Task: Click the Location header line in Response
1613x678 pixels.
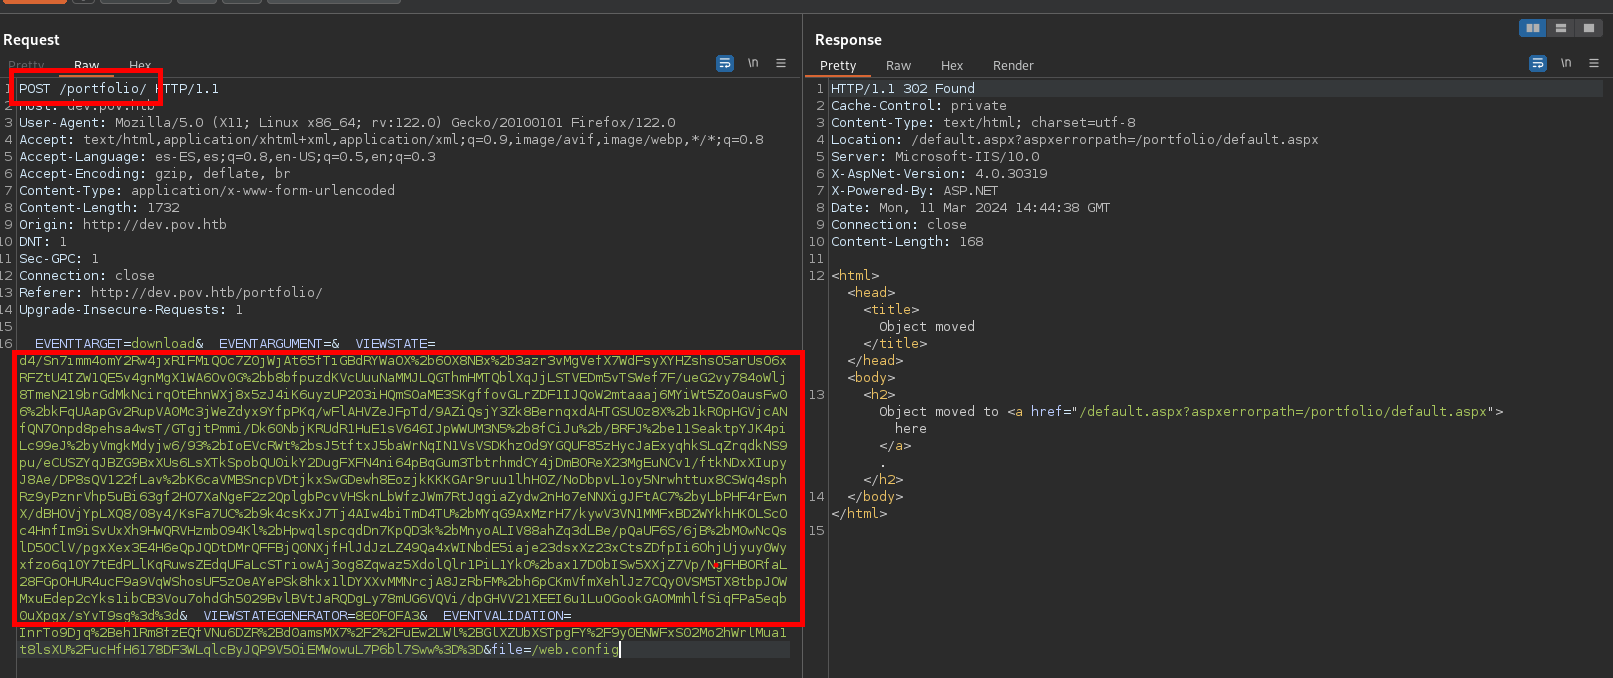Action: 1074,140
